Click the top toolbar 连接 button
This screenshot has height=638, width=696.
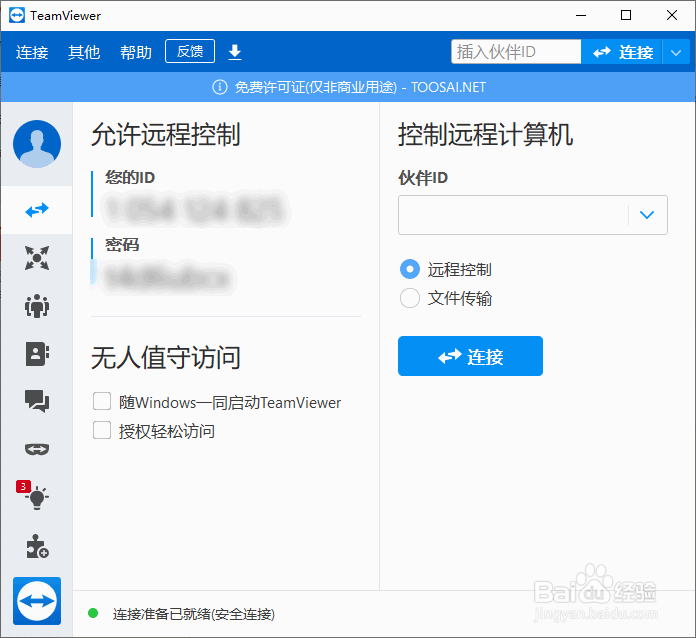(622, 52)
